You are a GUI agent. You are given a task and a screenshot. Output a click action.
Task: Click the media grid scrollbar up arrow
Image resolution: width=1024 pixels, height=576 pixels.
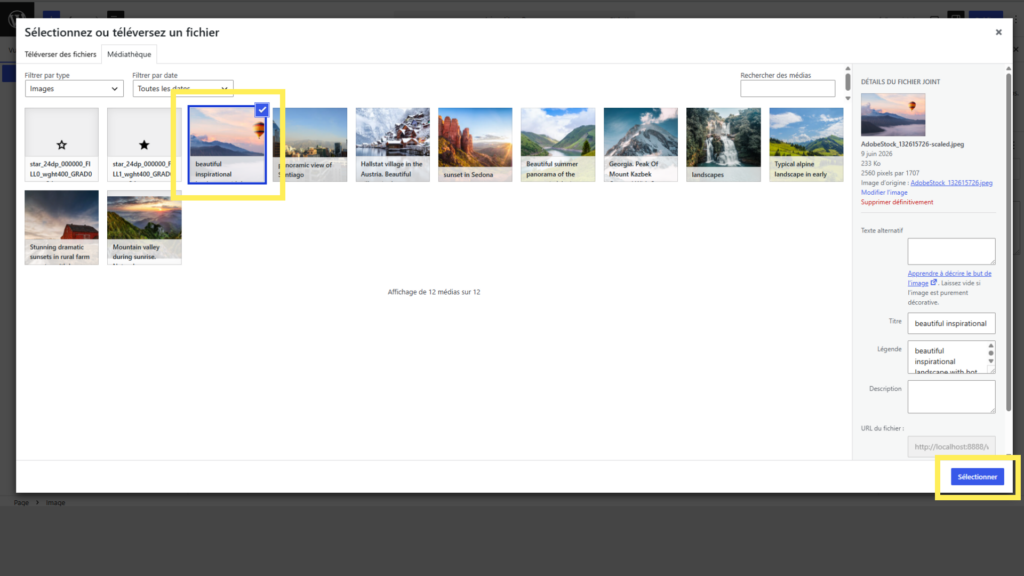pyautogui.click(x=848, y=69)
